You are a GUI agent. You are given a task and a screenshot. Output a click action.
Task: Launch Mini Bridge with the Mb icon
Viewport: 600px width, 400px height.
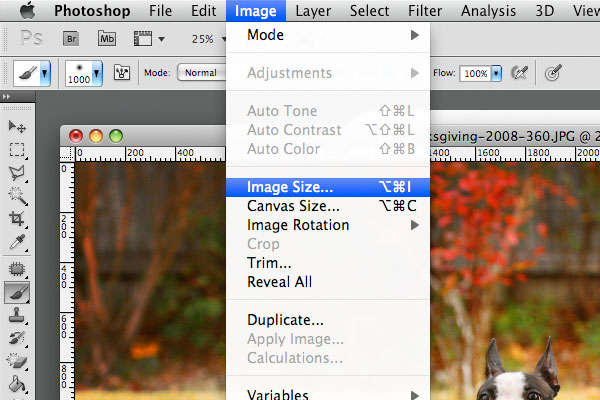[x=107, y=39]
